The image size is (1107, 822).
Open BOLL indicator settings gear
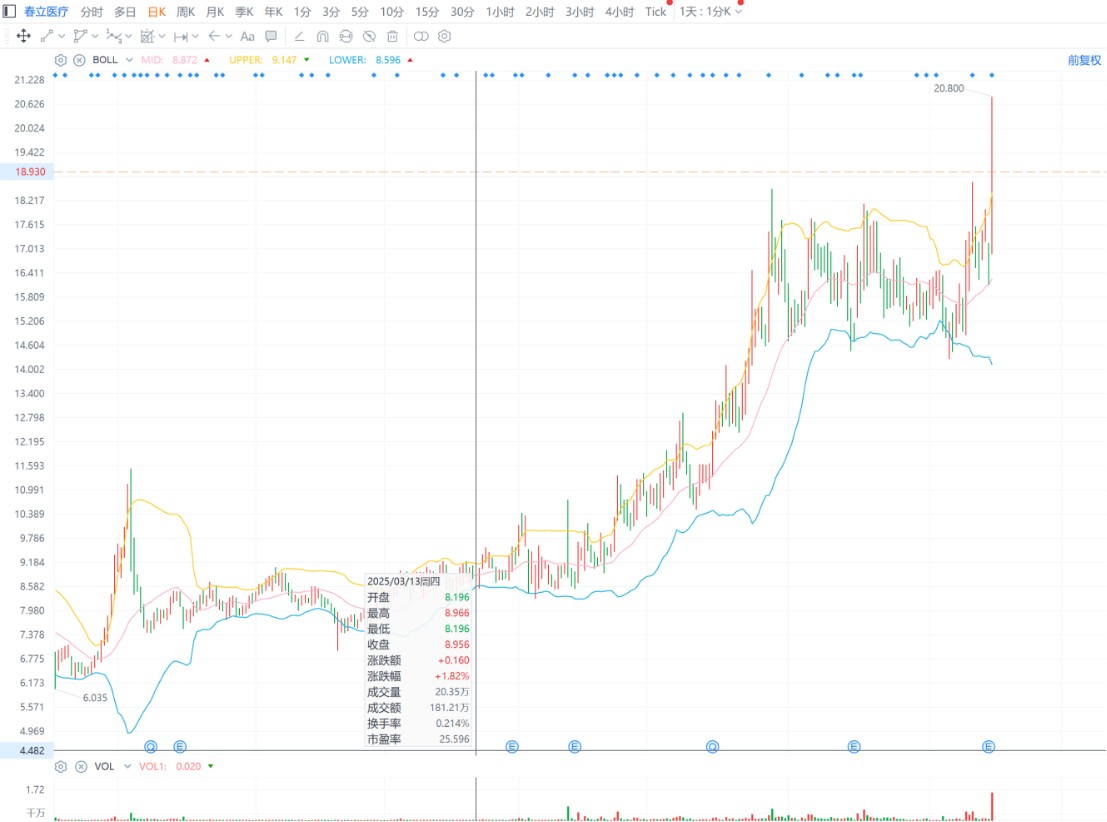(x=61, y=60)
